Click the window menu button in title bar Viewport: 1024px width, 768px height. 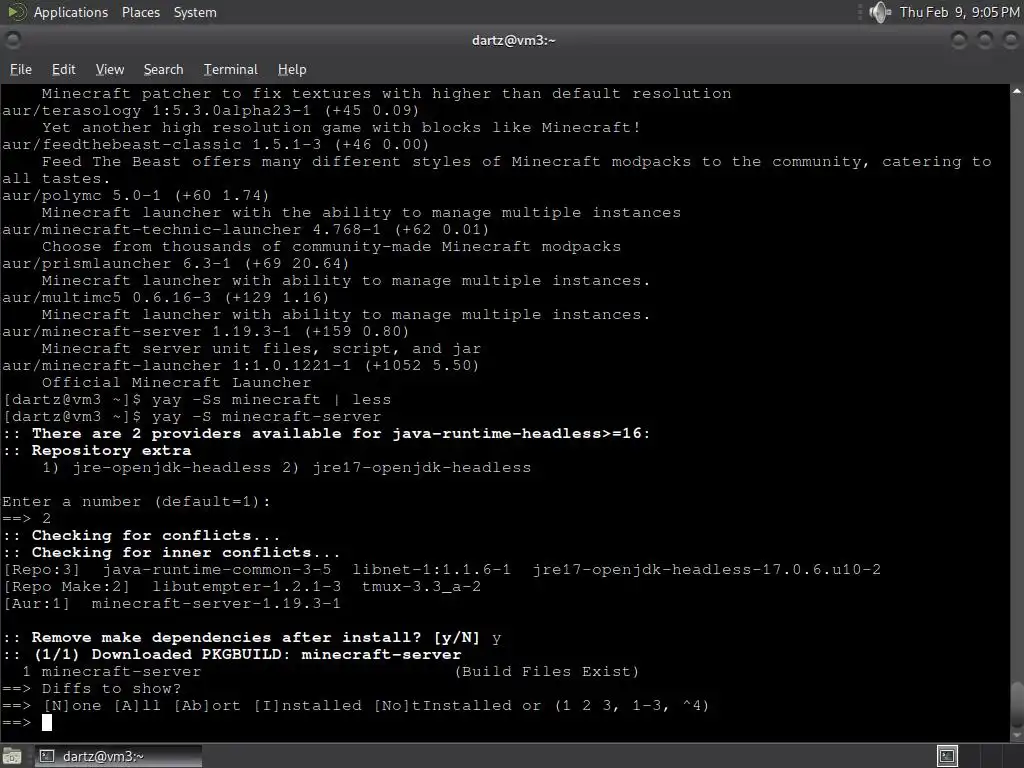tap(12, 40)
